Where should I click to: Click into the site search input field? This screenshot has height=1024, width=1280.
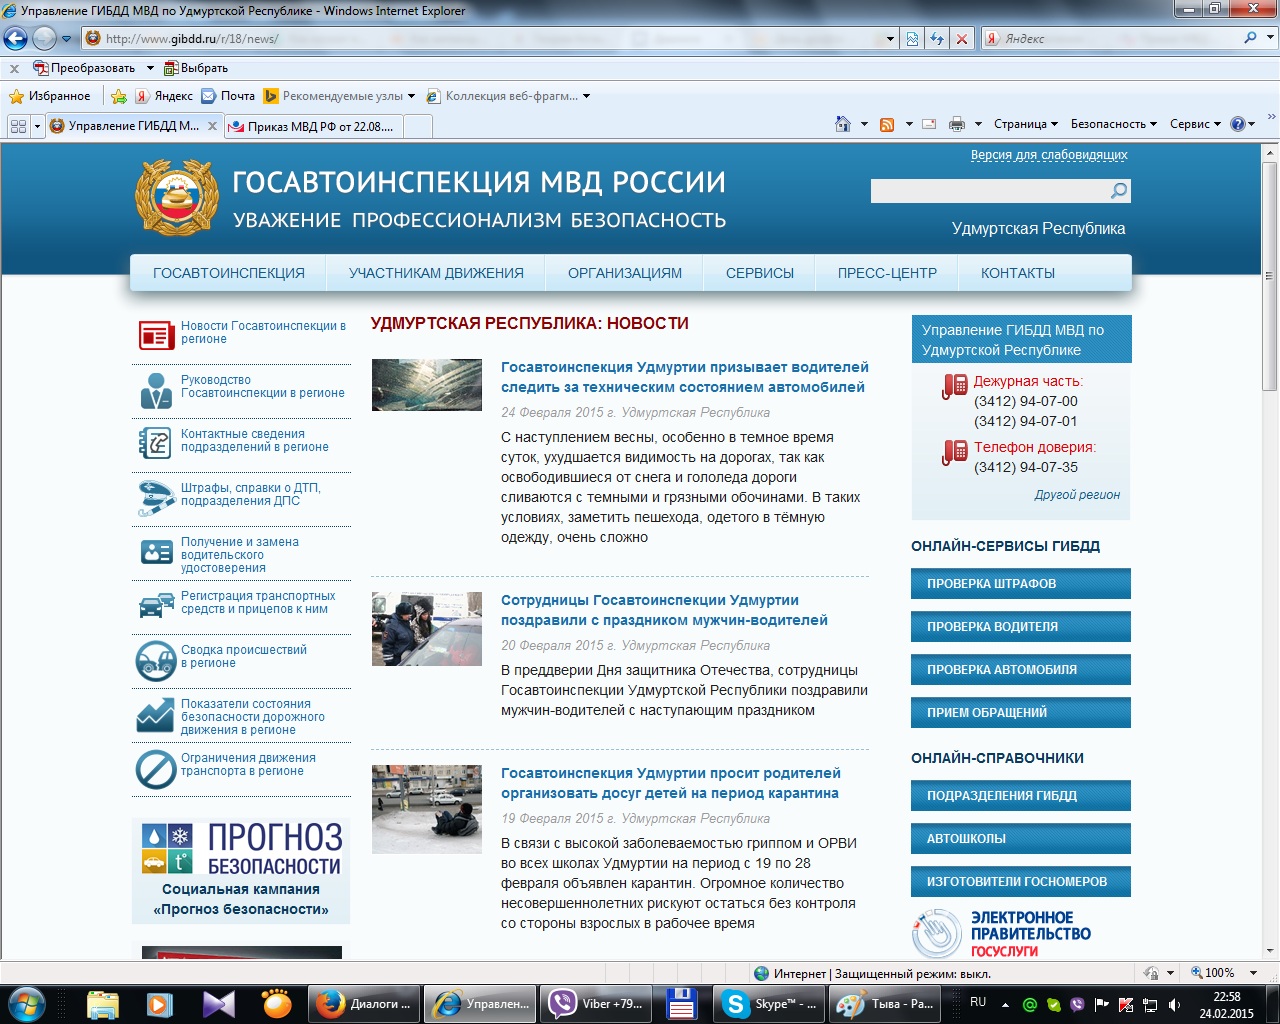[x=989, y=191]
